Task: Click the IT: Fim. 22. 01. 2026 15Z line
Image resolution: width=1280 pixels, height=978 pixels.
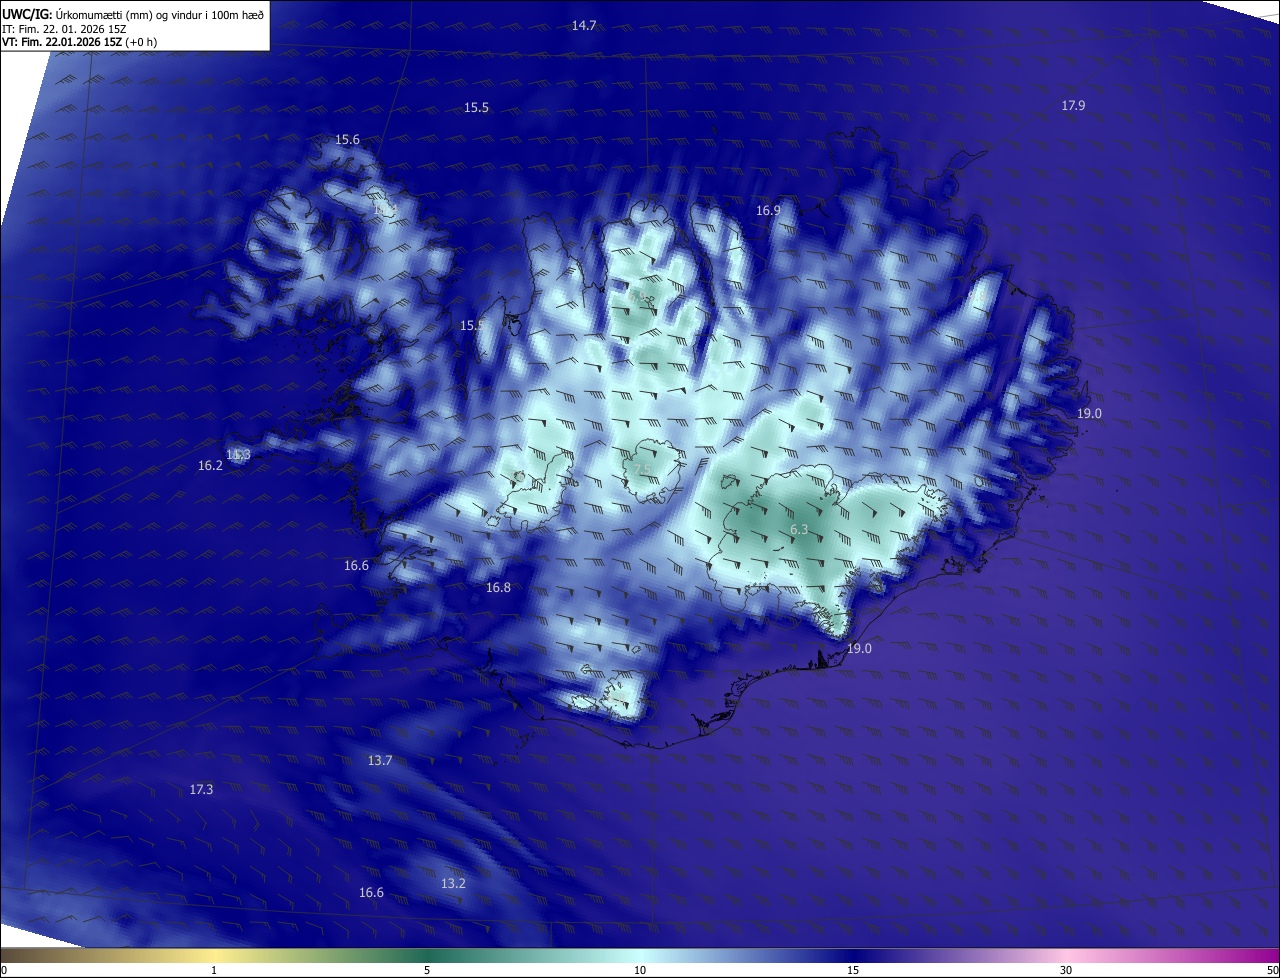Action: click(x=64, y=29)
